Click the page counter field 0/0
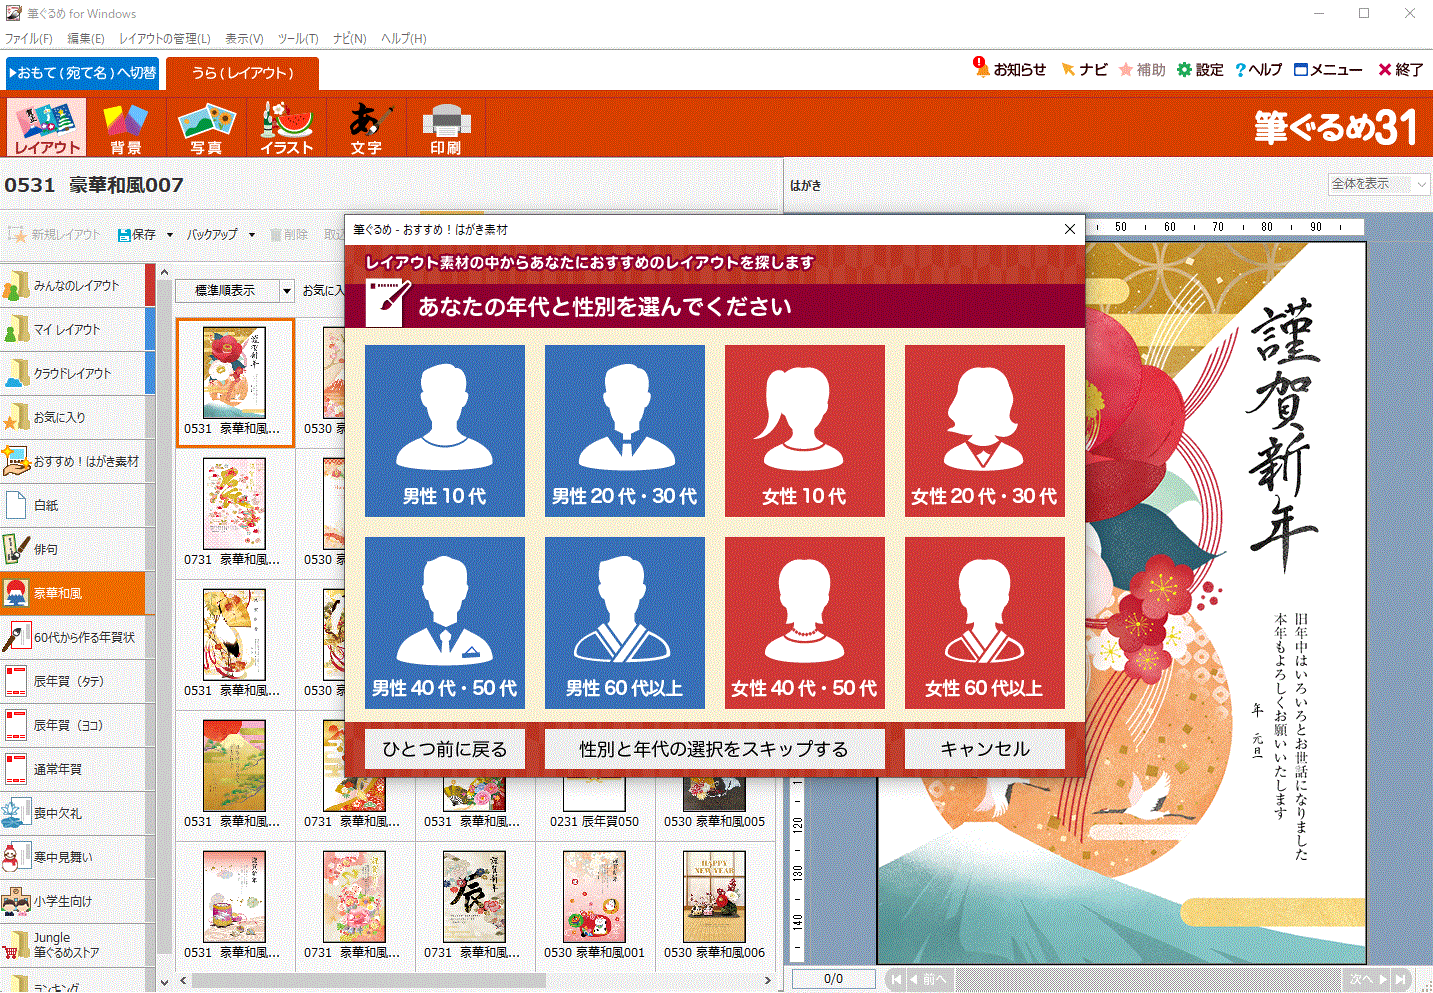This screenshot has height=993, width=1433. [x=833, y=979]
